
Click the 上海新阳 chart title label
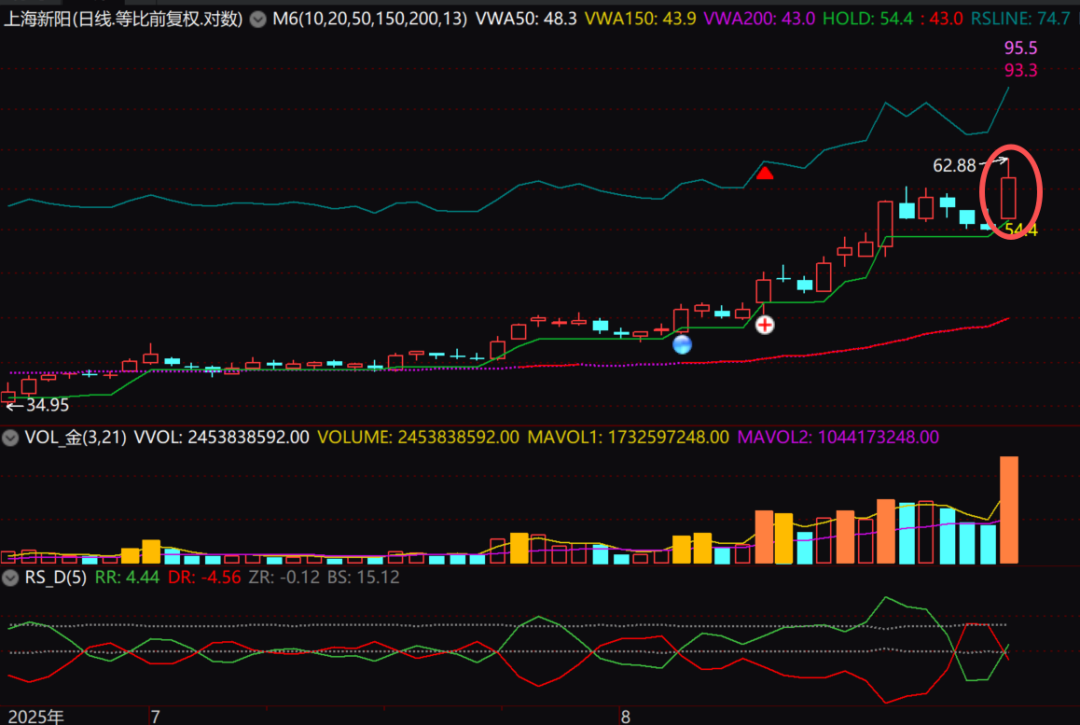[x=123, y=19]
